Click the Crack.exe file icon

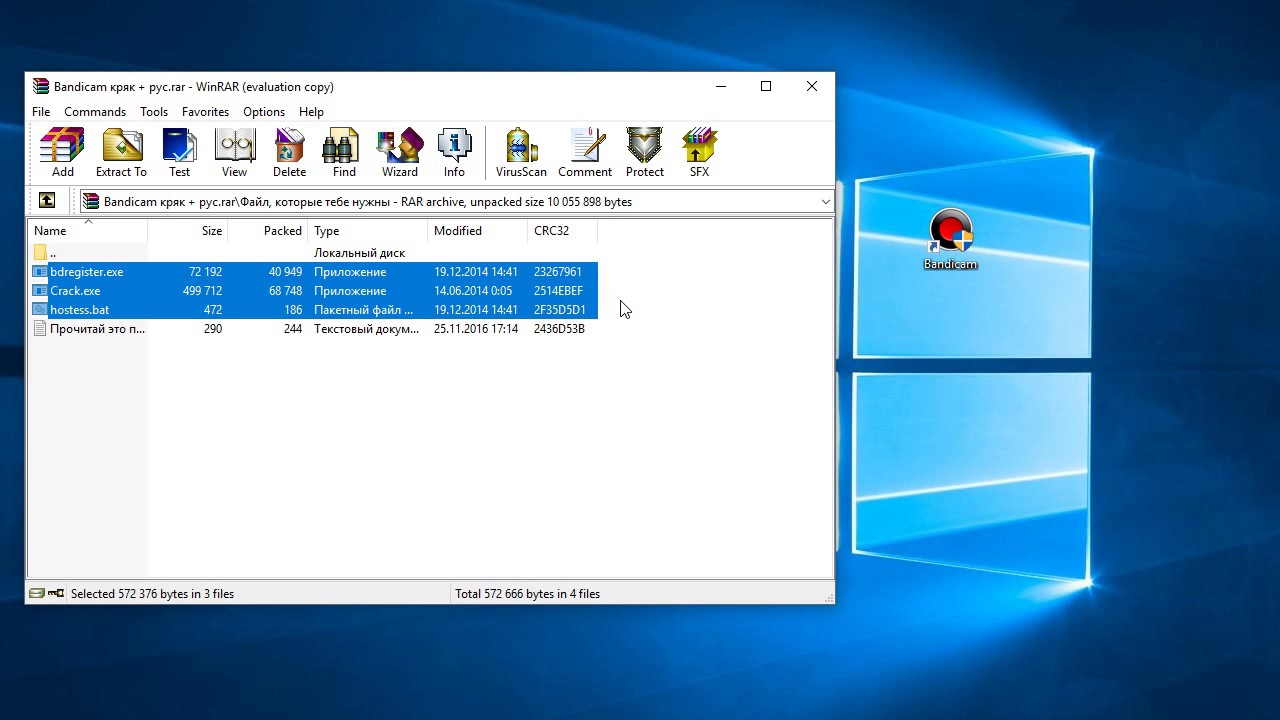pos(40,291)
